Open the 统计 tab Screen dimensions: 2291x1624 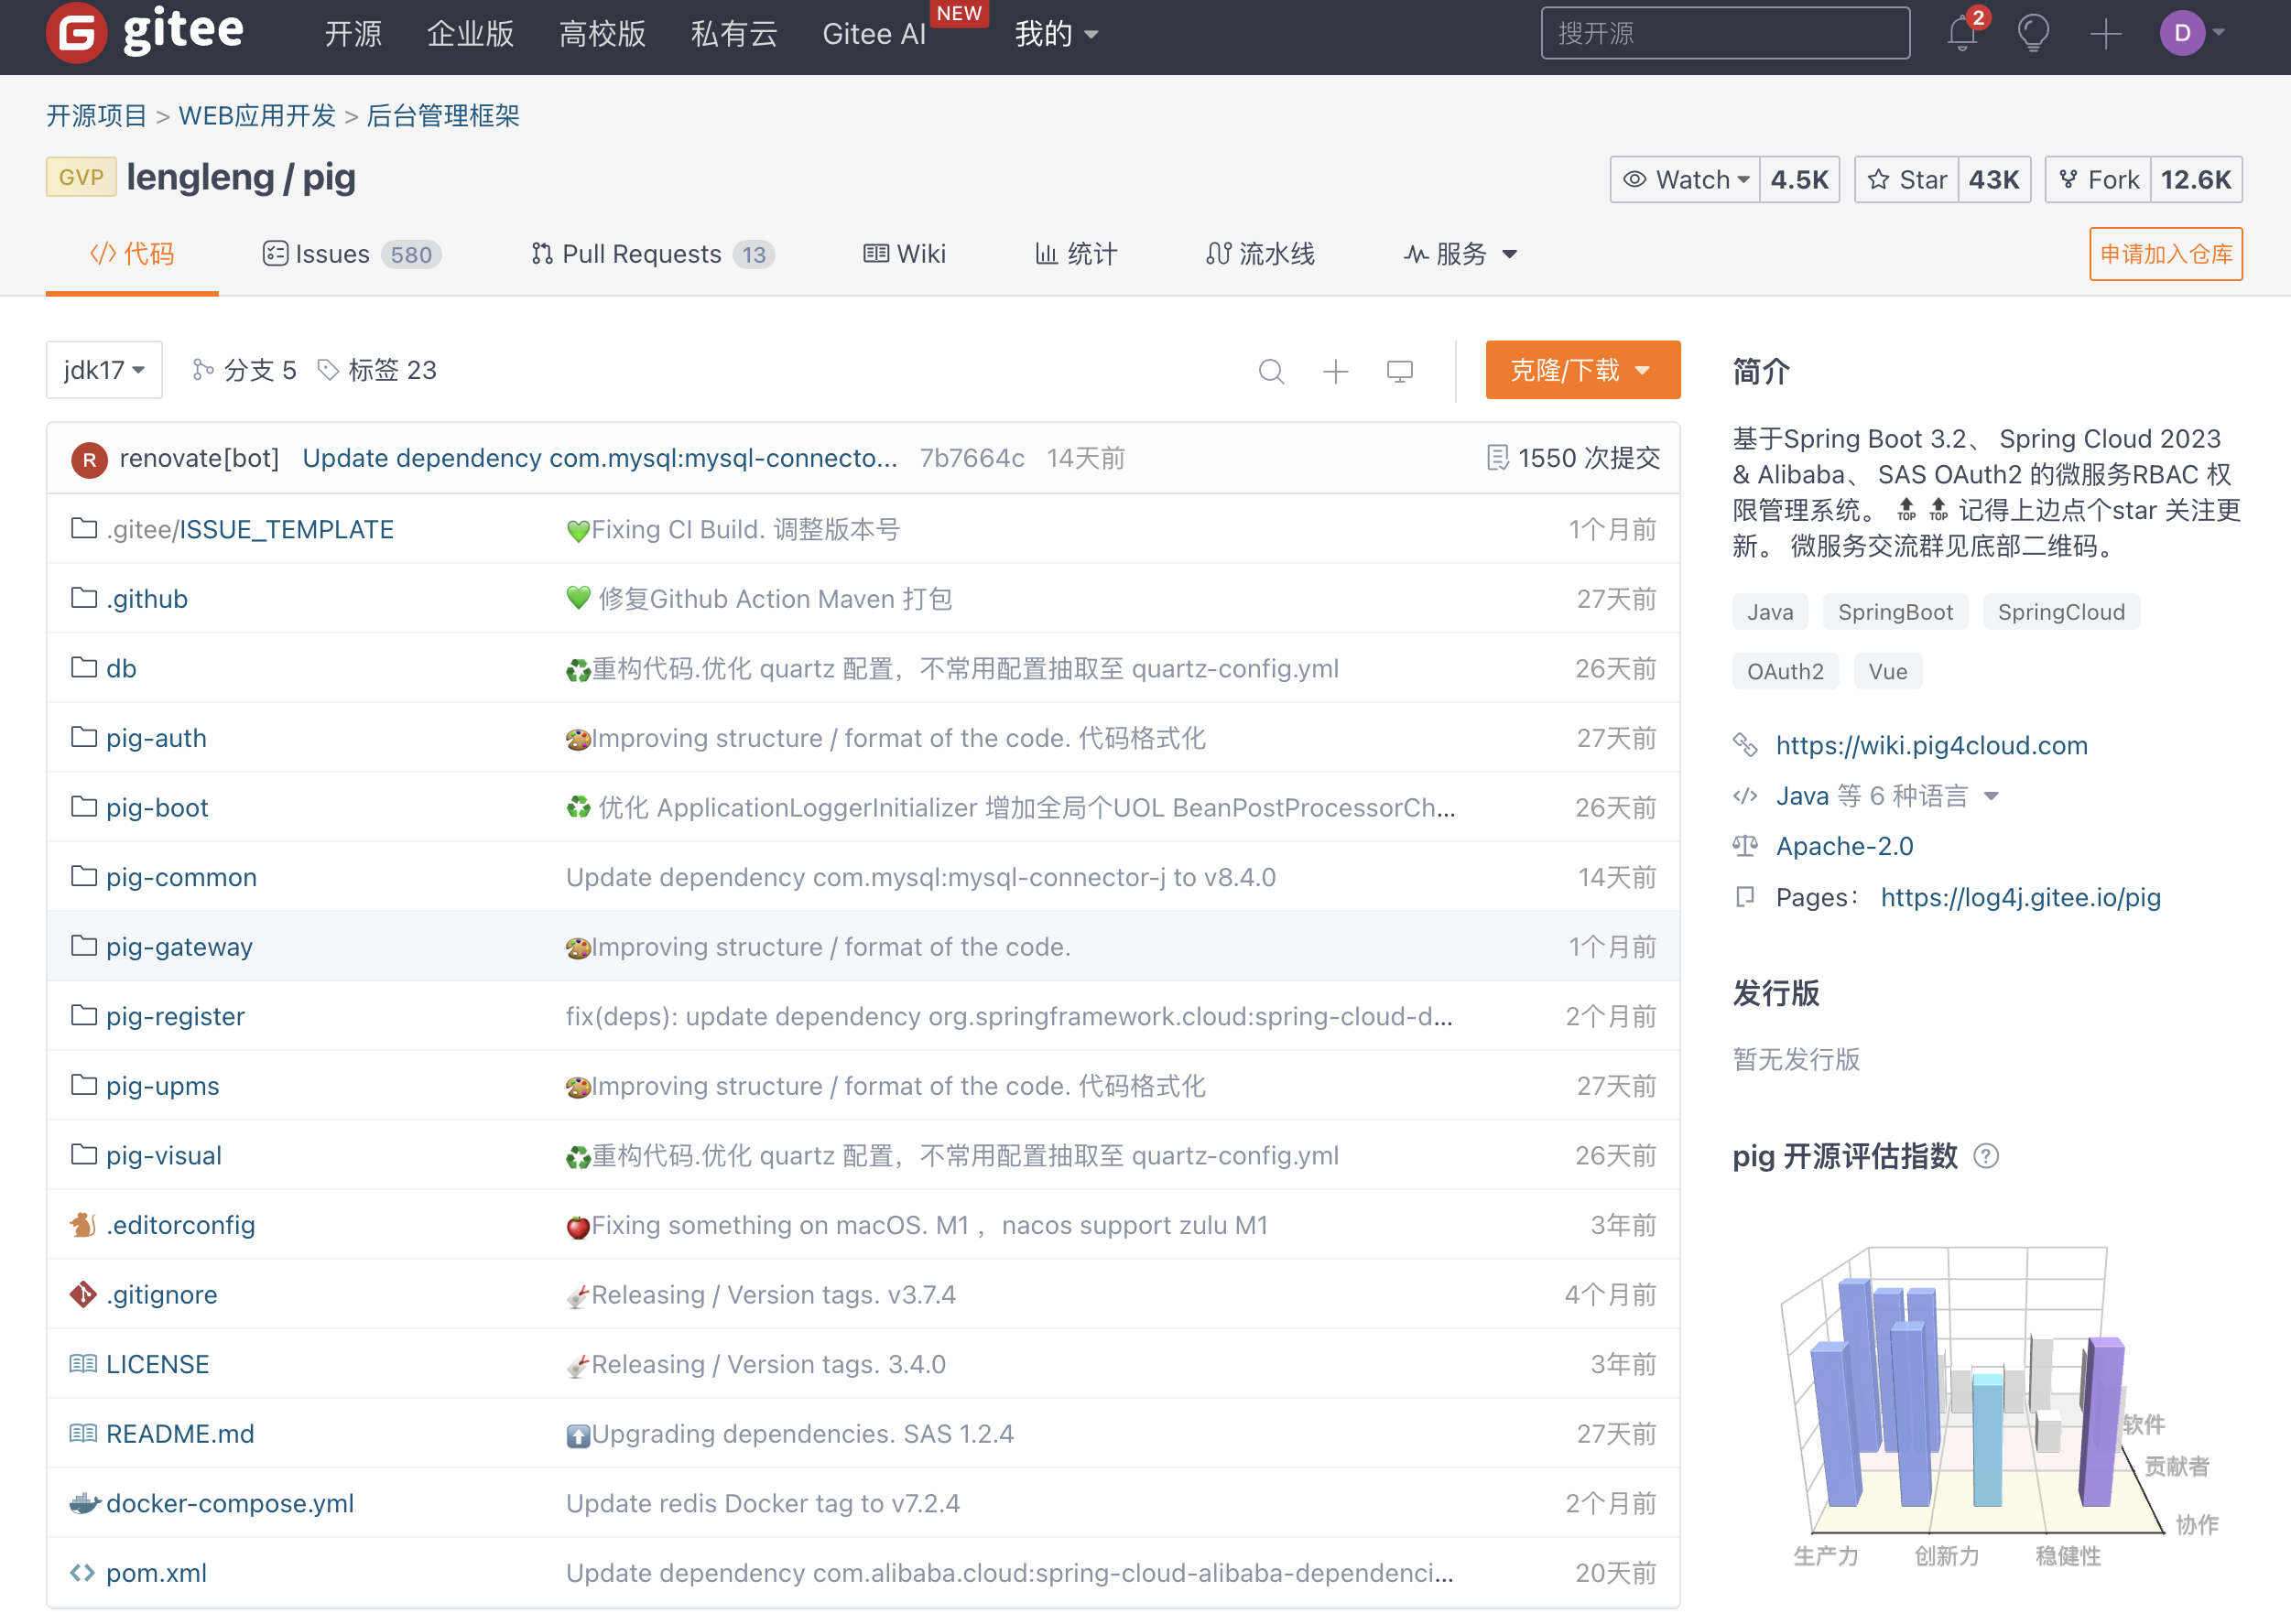(1075, 254)
